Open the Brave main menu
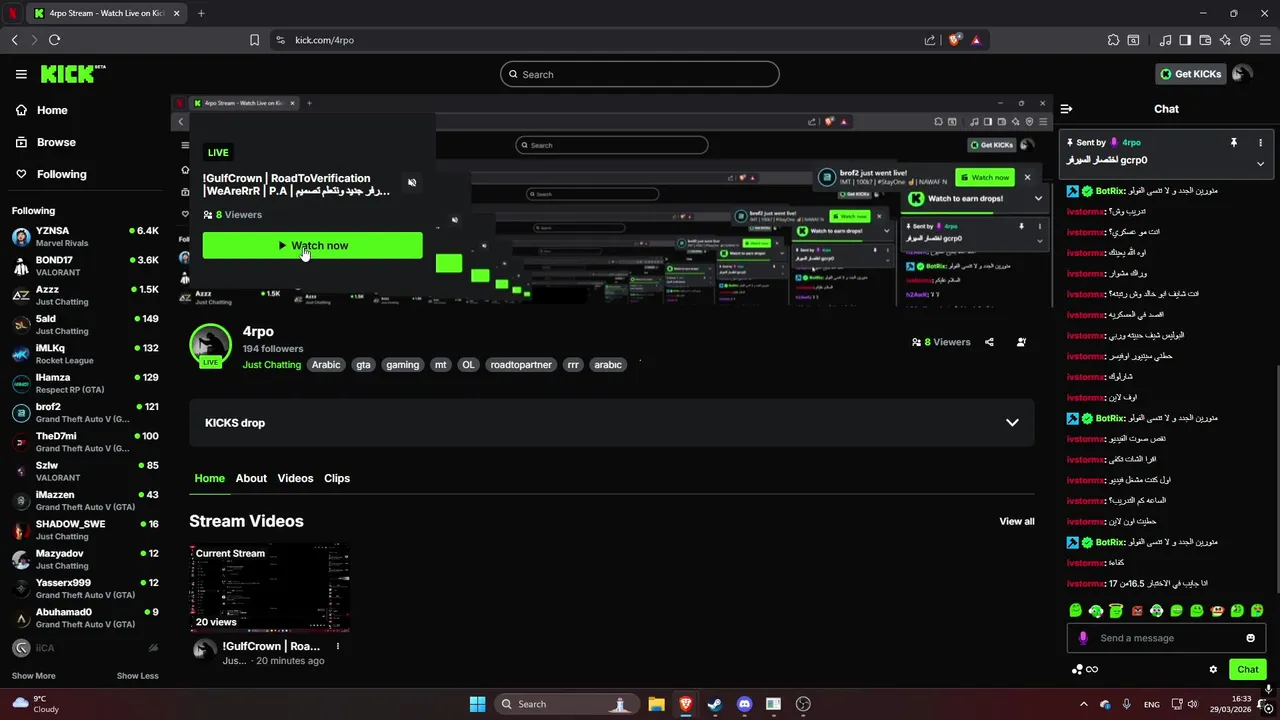This screenshot has height=720, width=1280. click(x=1265, y=40)
